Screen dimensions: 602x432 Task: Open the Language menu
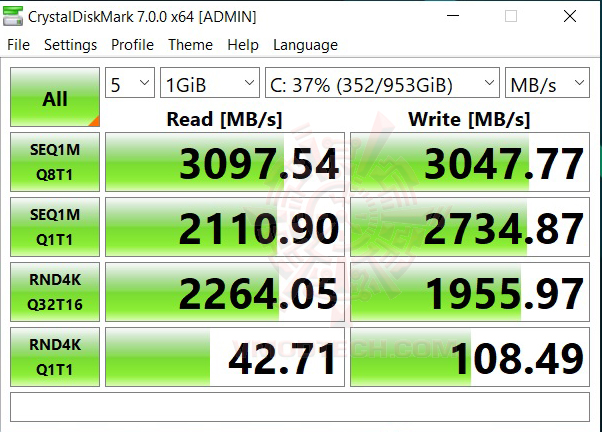coord(305,45)
